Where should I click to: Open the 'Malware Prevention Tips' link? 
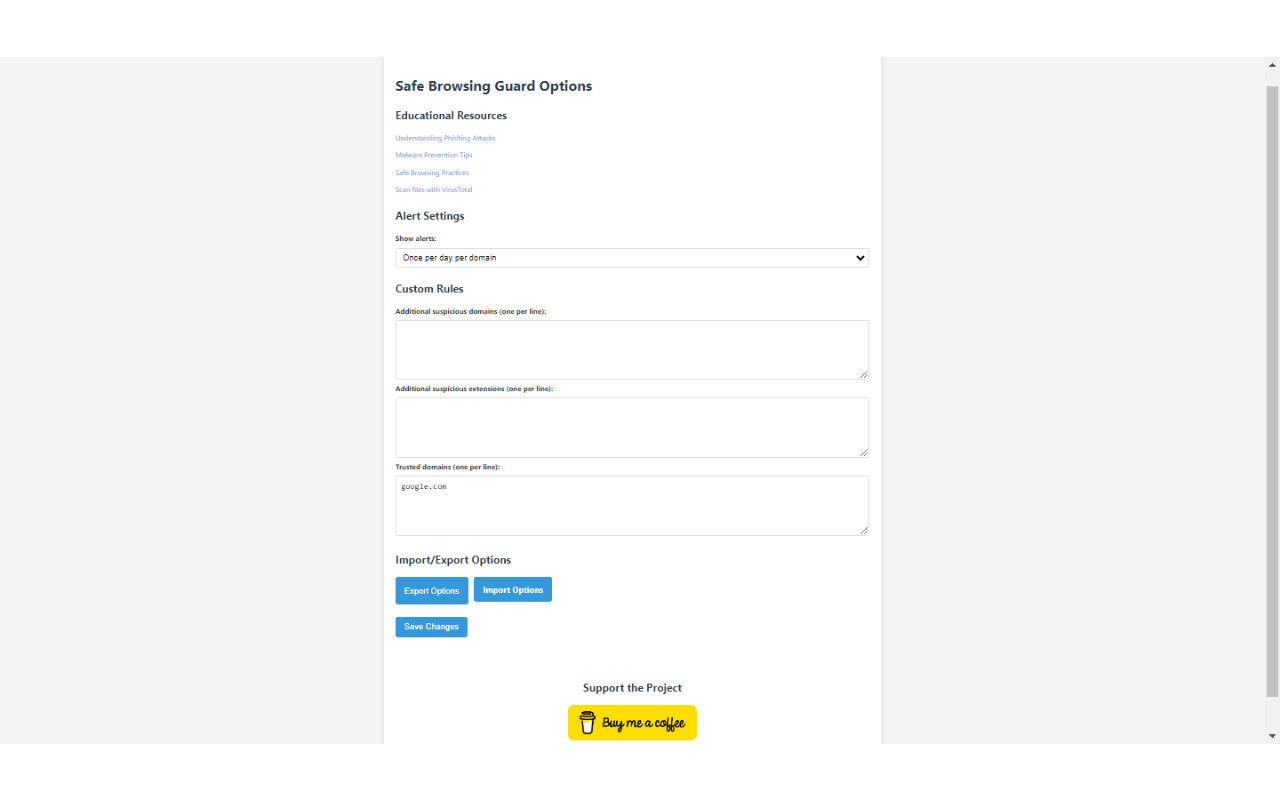click(433, 155)
